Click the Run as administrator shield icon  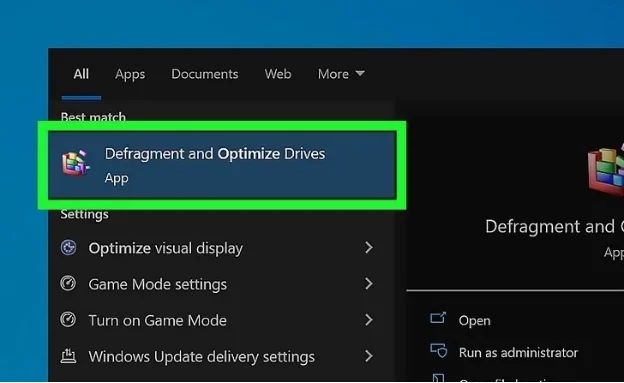pos(439,351)
